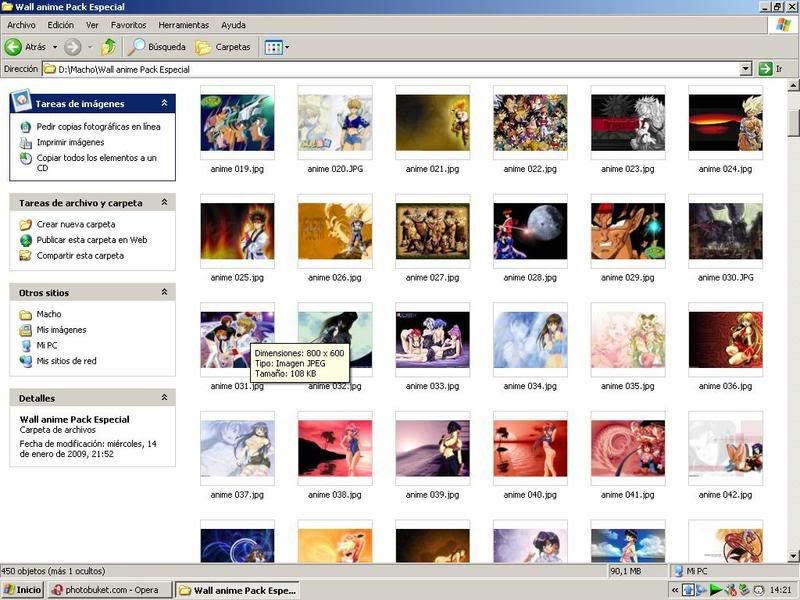Click the folder icon in address bar
This screenshot has width=800, height=600.
click(x=49, y=69)
